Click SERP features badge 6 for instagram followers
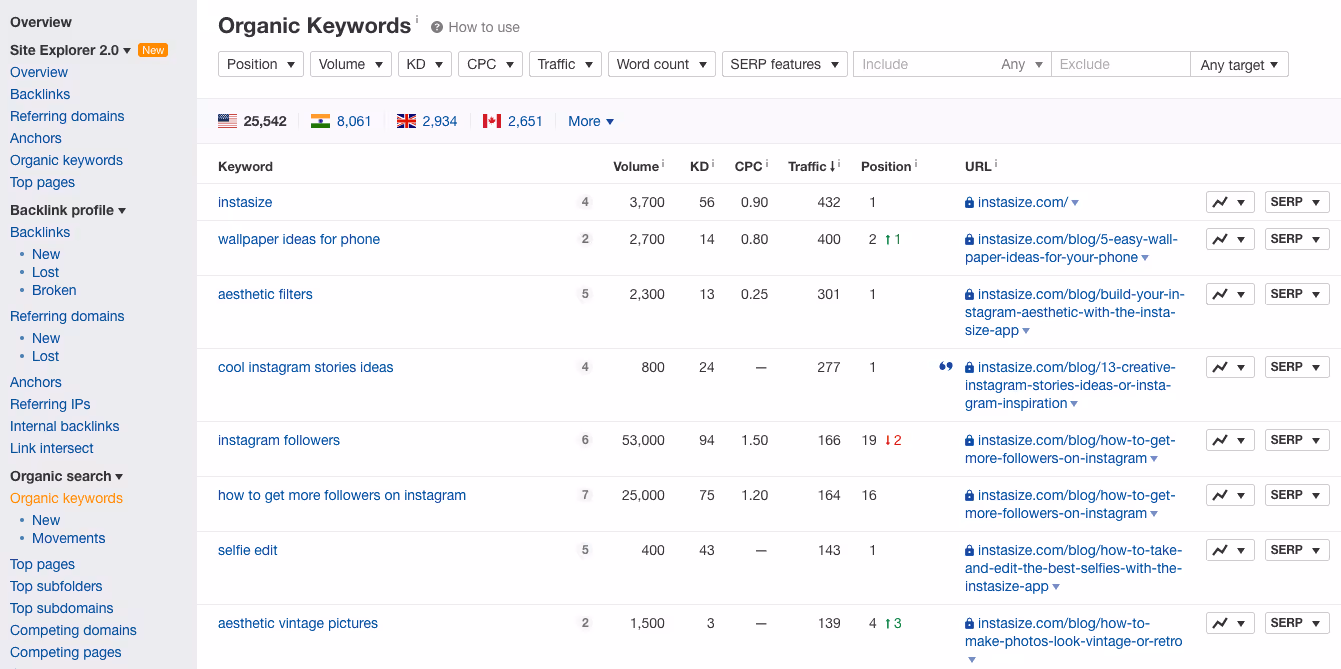Image resolution: width=1341 pixels, height=669 pixels. click(585, 440)
